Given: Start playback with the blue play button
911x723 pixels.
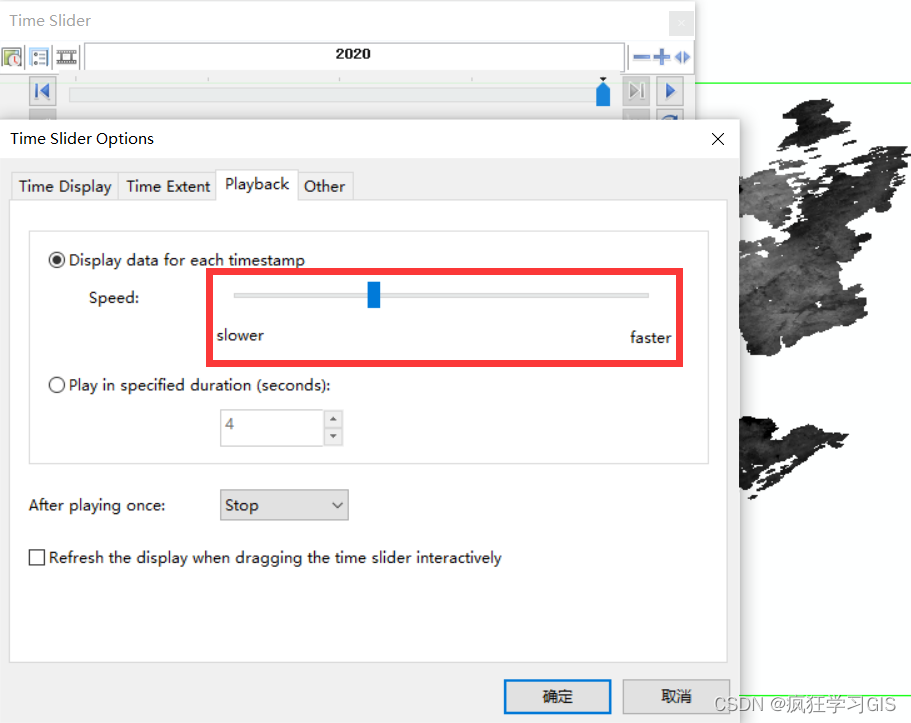Looking at the screenshot, I should point(670,91).
